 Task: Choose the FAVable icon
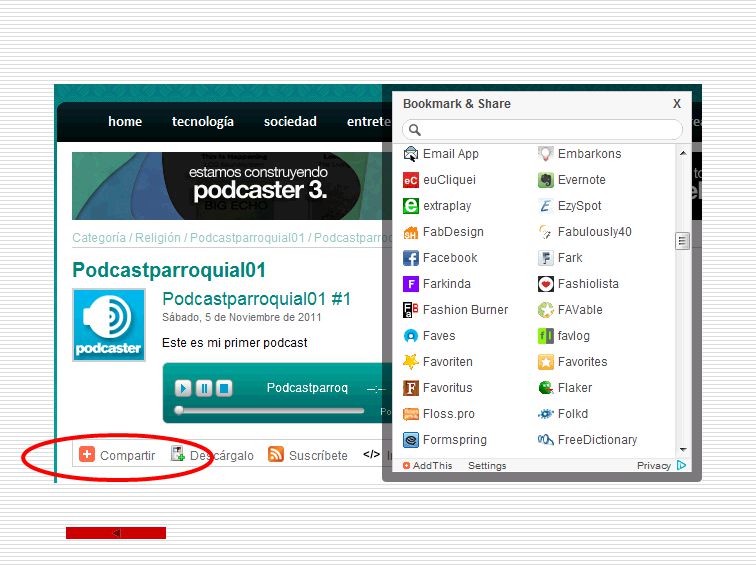(545, 310)
